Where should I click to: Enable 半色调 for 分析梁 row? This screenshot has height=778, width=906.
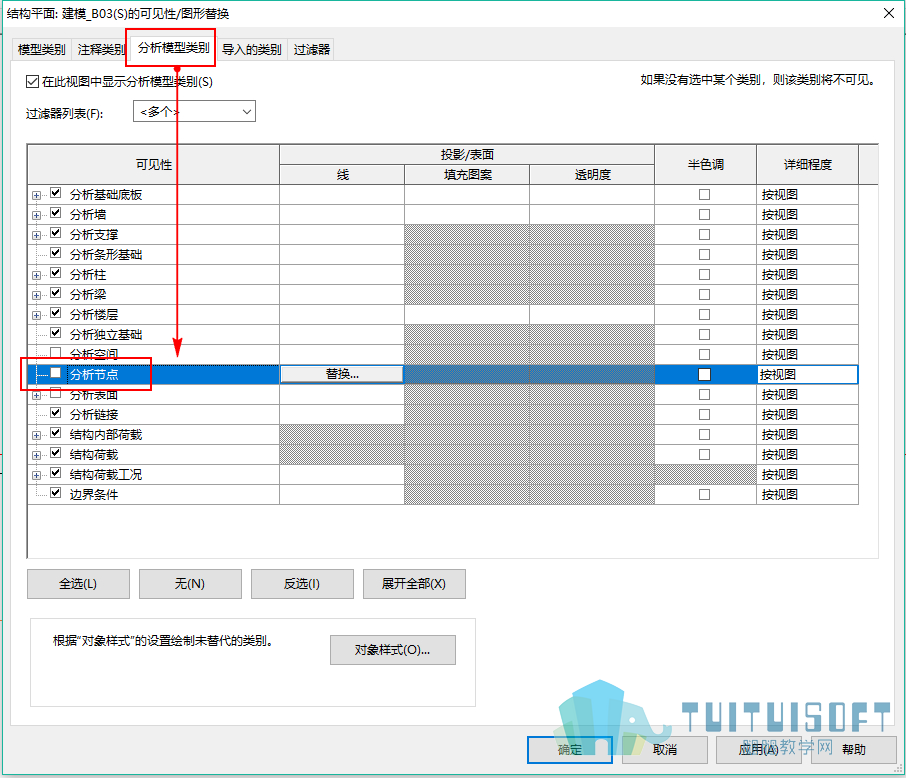[704, 295]
